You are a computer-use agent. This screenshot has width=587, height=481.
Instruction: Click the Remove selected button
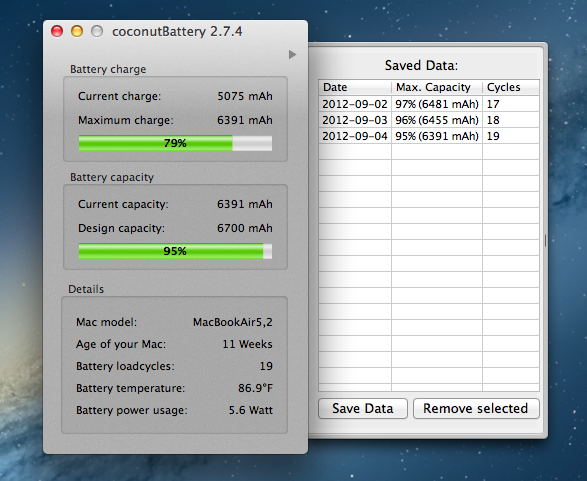click(x=476, y=408)
